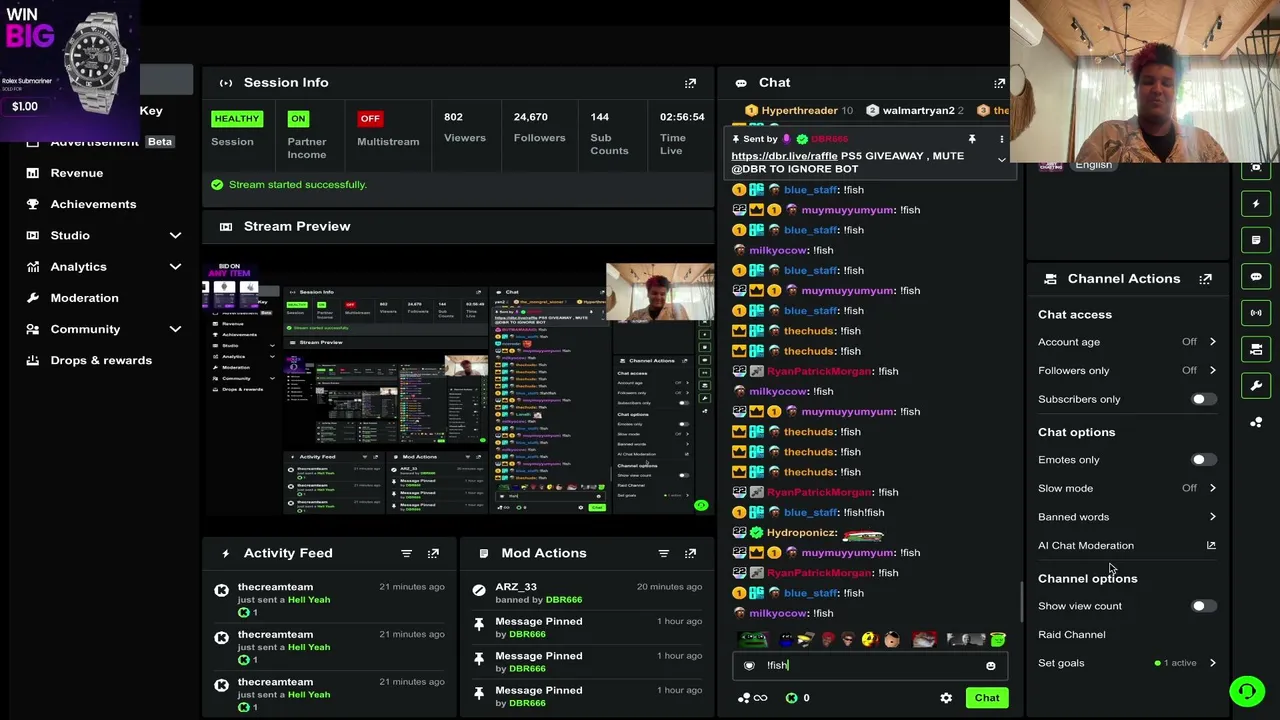Insert the yellow round emote

[869, 640]
